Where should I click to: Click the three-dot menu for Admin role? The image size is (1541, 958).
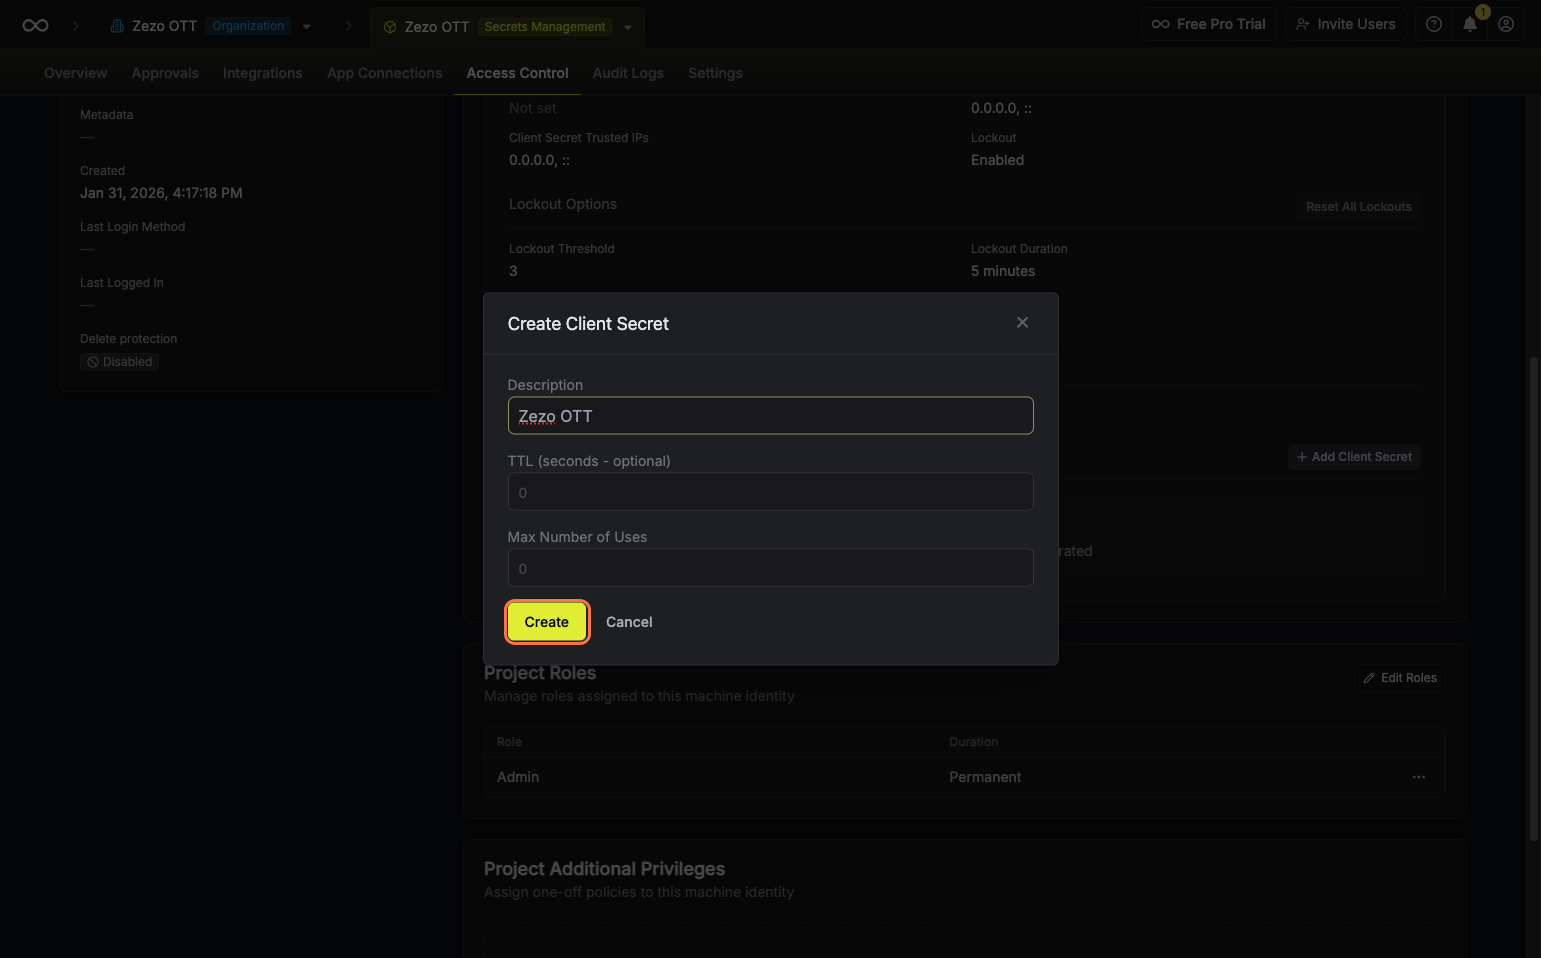pos(1418,777)
